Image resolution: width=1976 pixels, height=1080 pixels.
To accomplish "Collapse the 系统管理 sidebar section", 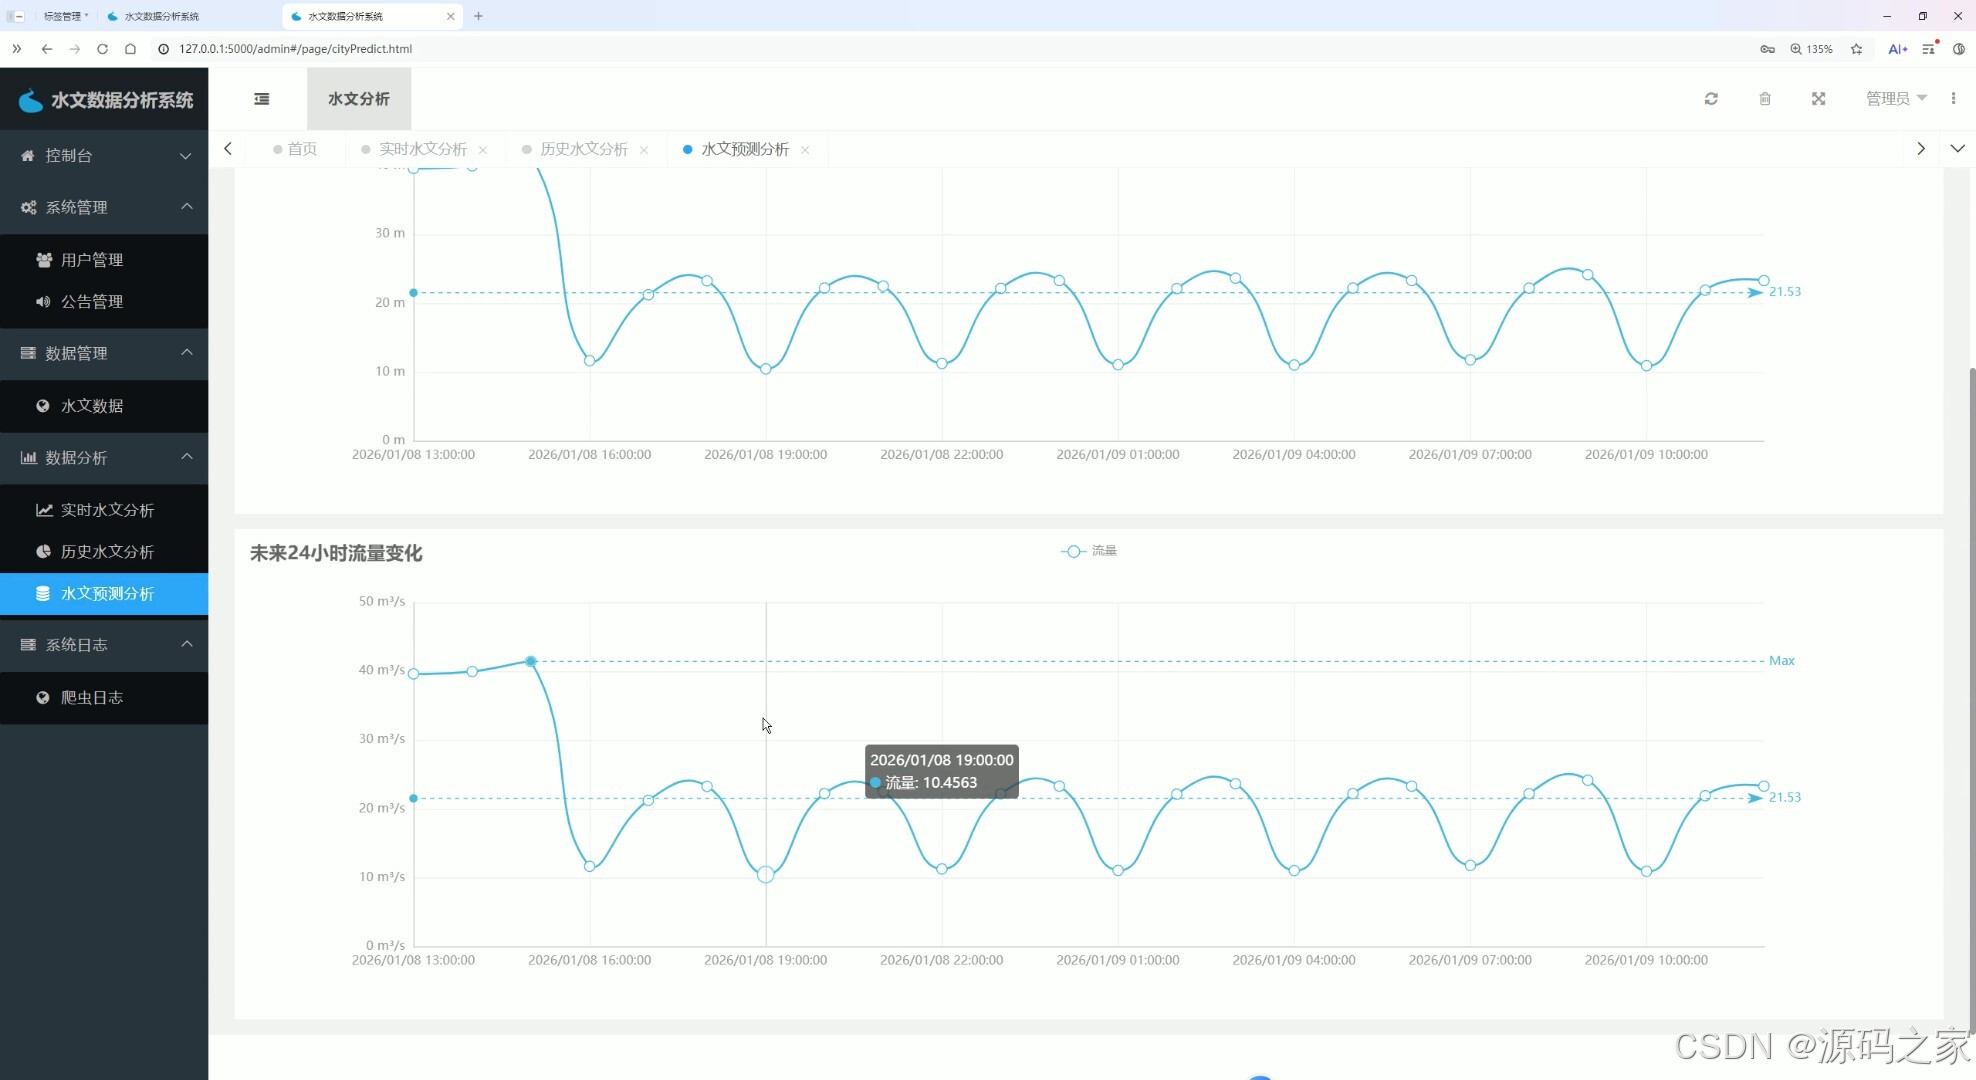I will 104,207.
